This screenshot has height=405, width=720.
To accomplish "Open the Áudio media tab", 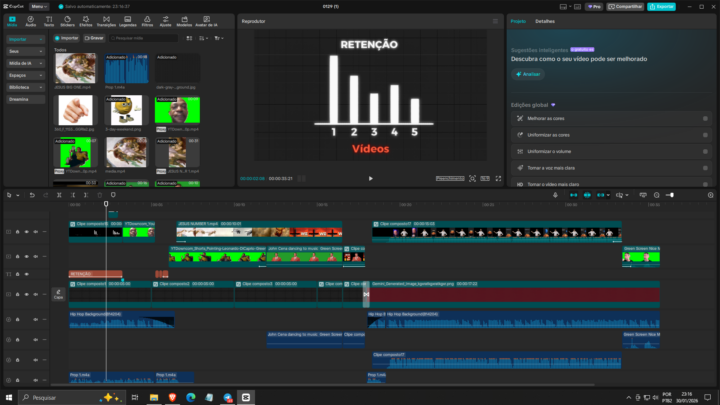I will pyautogui.click(x=31, y=21).
